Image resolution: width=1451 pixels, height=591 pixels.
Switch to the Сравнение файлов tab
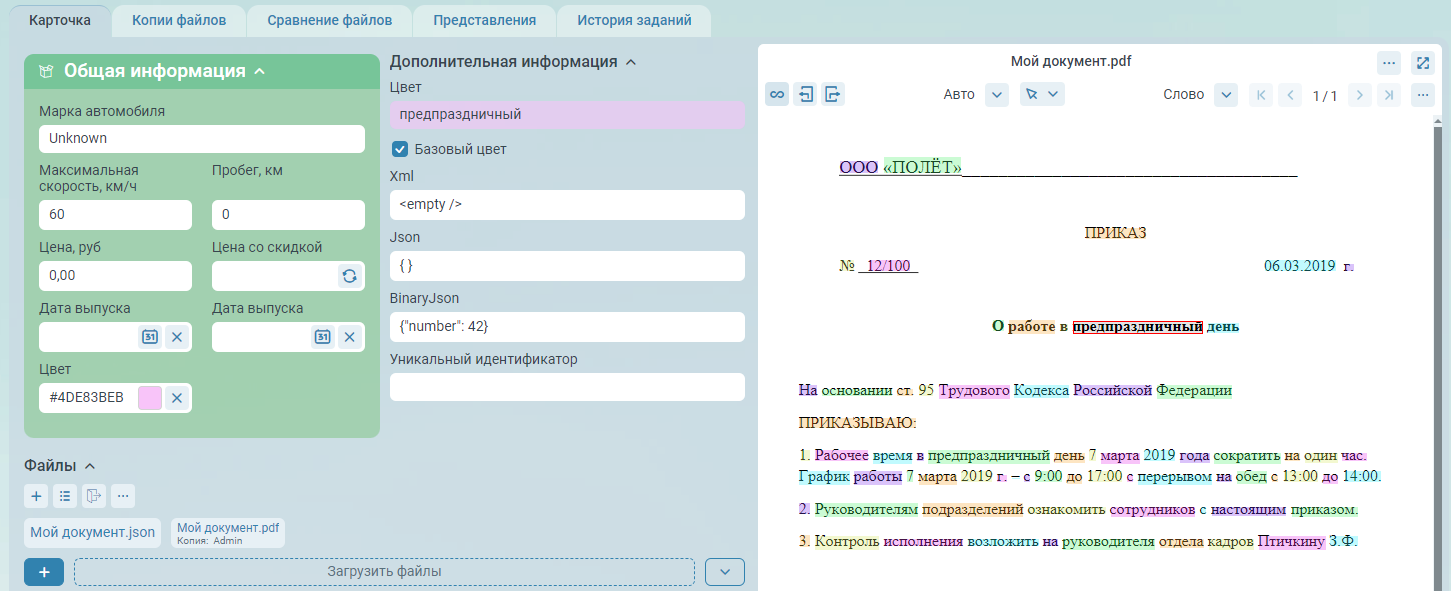[329, 20]
